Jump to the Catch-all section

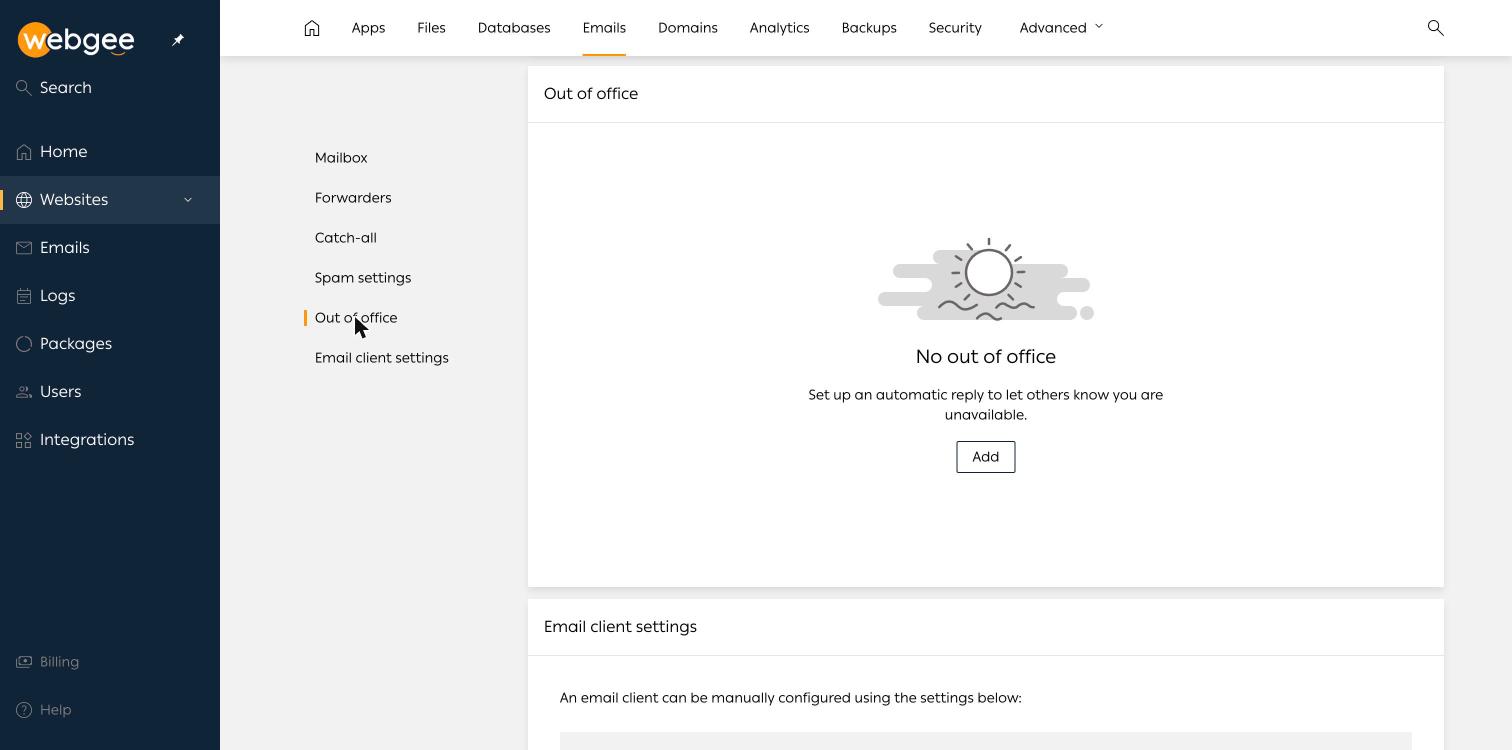pos(346,238)
